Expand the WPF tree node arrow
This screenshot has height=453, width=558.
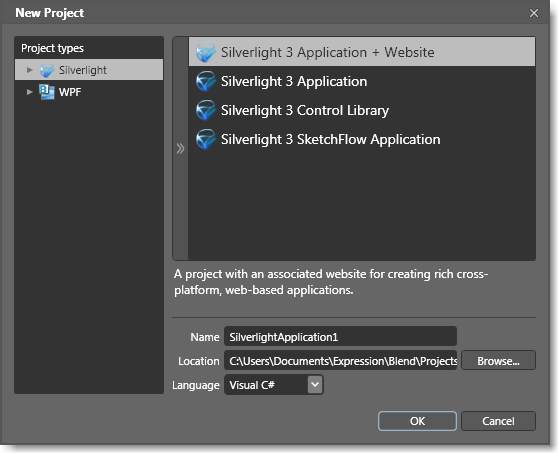[30, 92]
